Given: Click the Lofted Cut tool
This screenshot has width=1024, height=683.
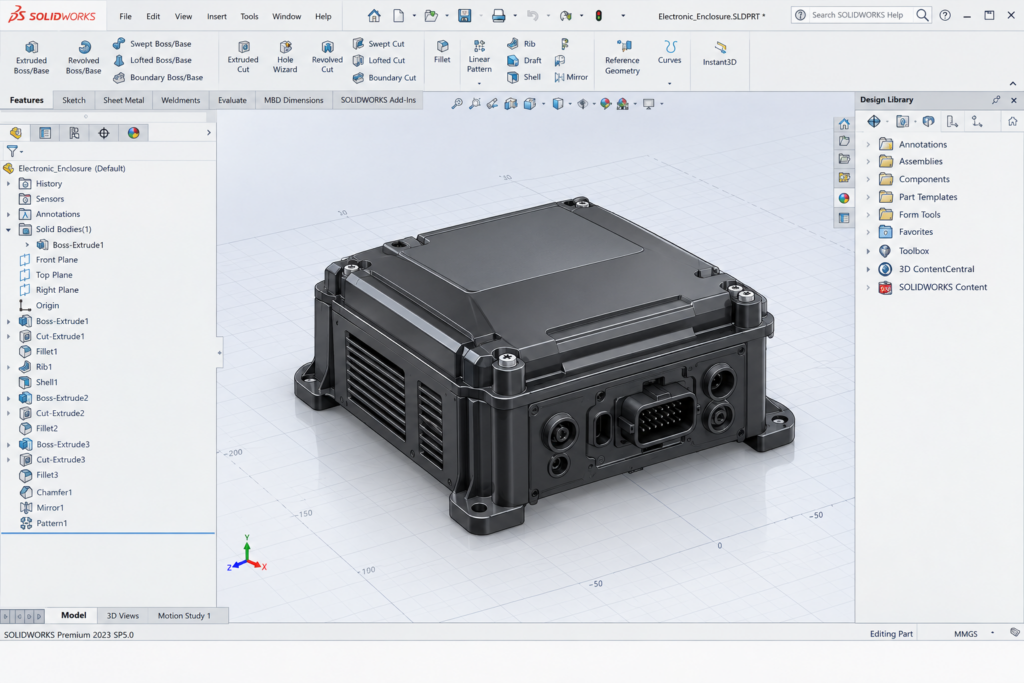Looking at the screenshot, I should [379, 60].
